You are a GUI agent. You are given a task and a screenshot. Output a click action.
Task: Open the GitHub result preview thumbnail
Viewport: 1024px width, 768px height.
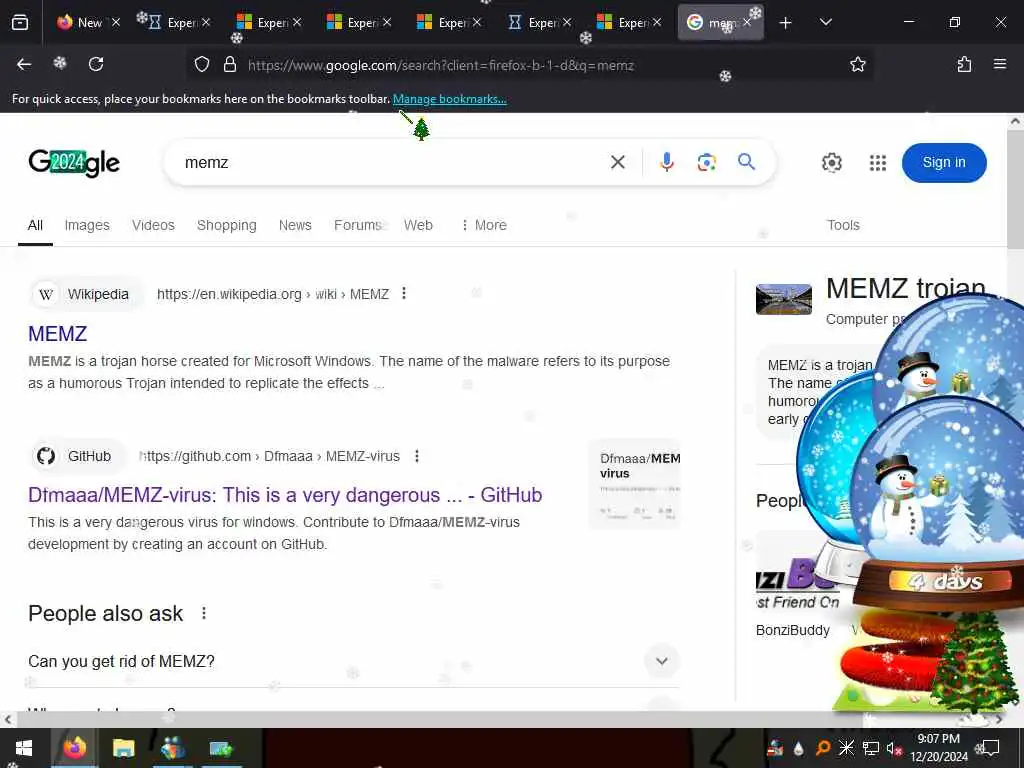pyautogui.click(x=635, y=483)
